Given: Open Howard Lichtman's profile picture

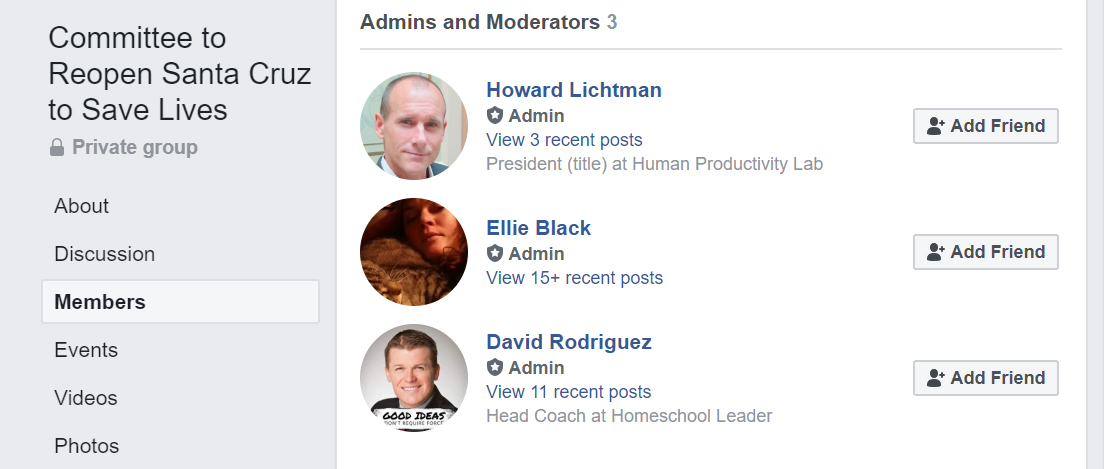Looking at the screenshot, I should (414, 126).
